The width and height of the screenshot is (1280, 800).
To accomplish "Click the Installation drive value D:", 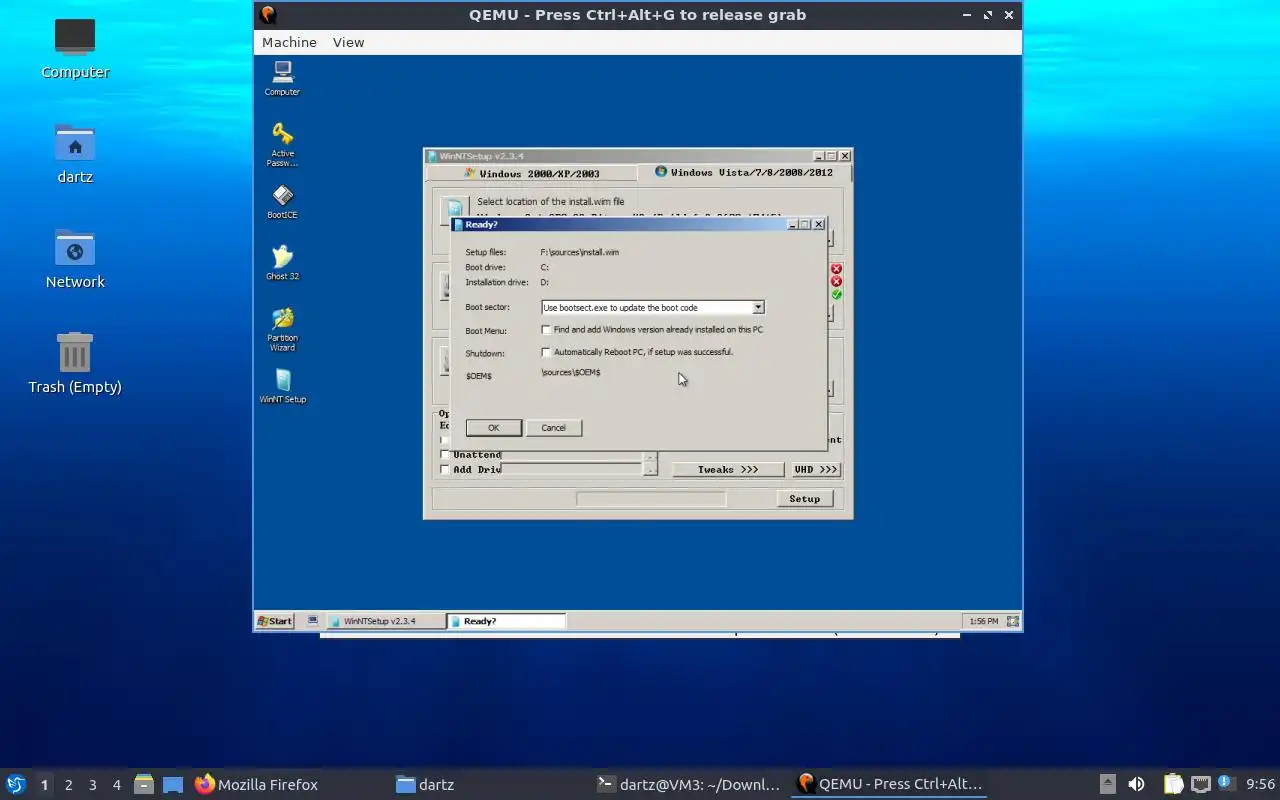I will click(545, 282).
